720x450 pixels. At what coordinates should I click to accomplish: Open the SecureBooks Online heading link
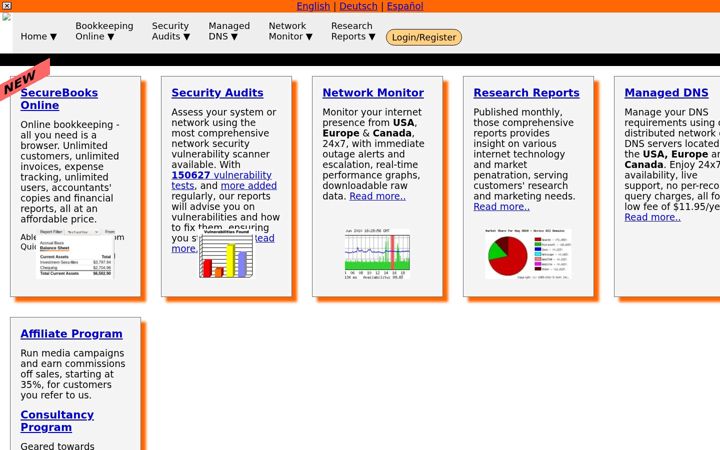coord(59,99)
